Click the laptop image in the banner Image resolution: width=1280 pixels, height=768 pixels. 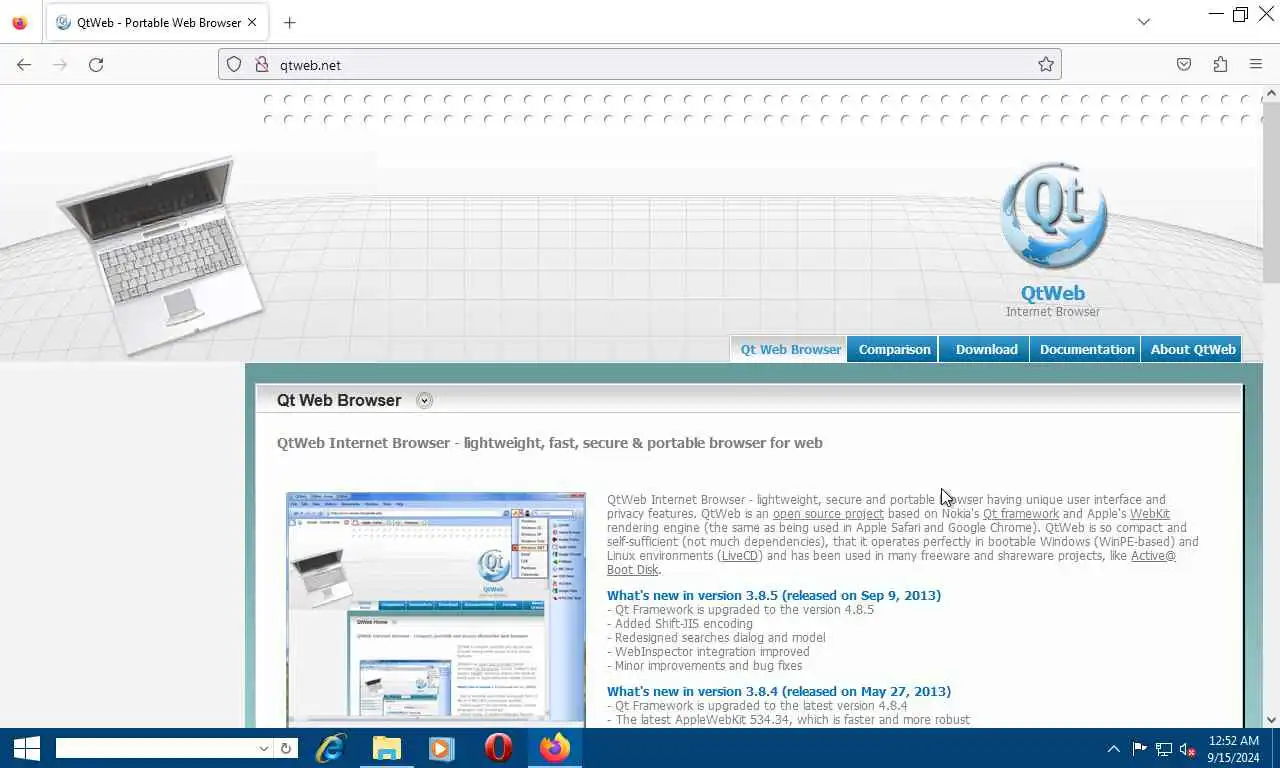coord(160,256)
